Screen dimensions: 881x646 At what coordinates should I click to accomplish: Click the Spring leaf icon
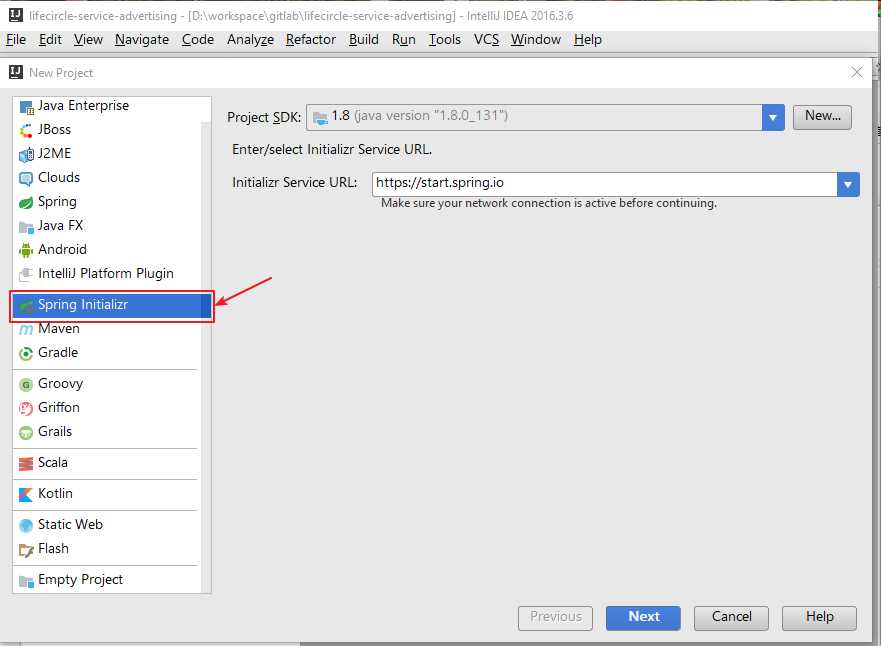point(26,203)
